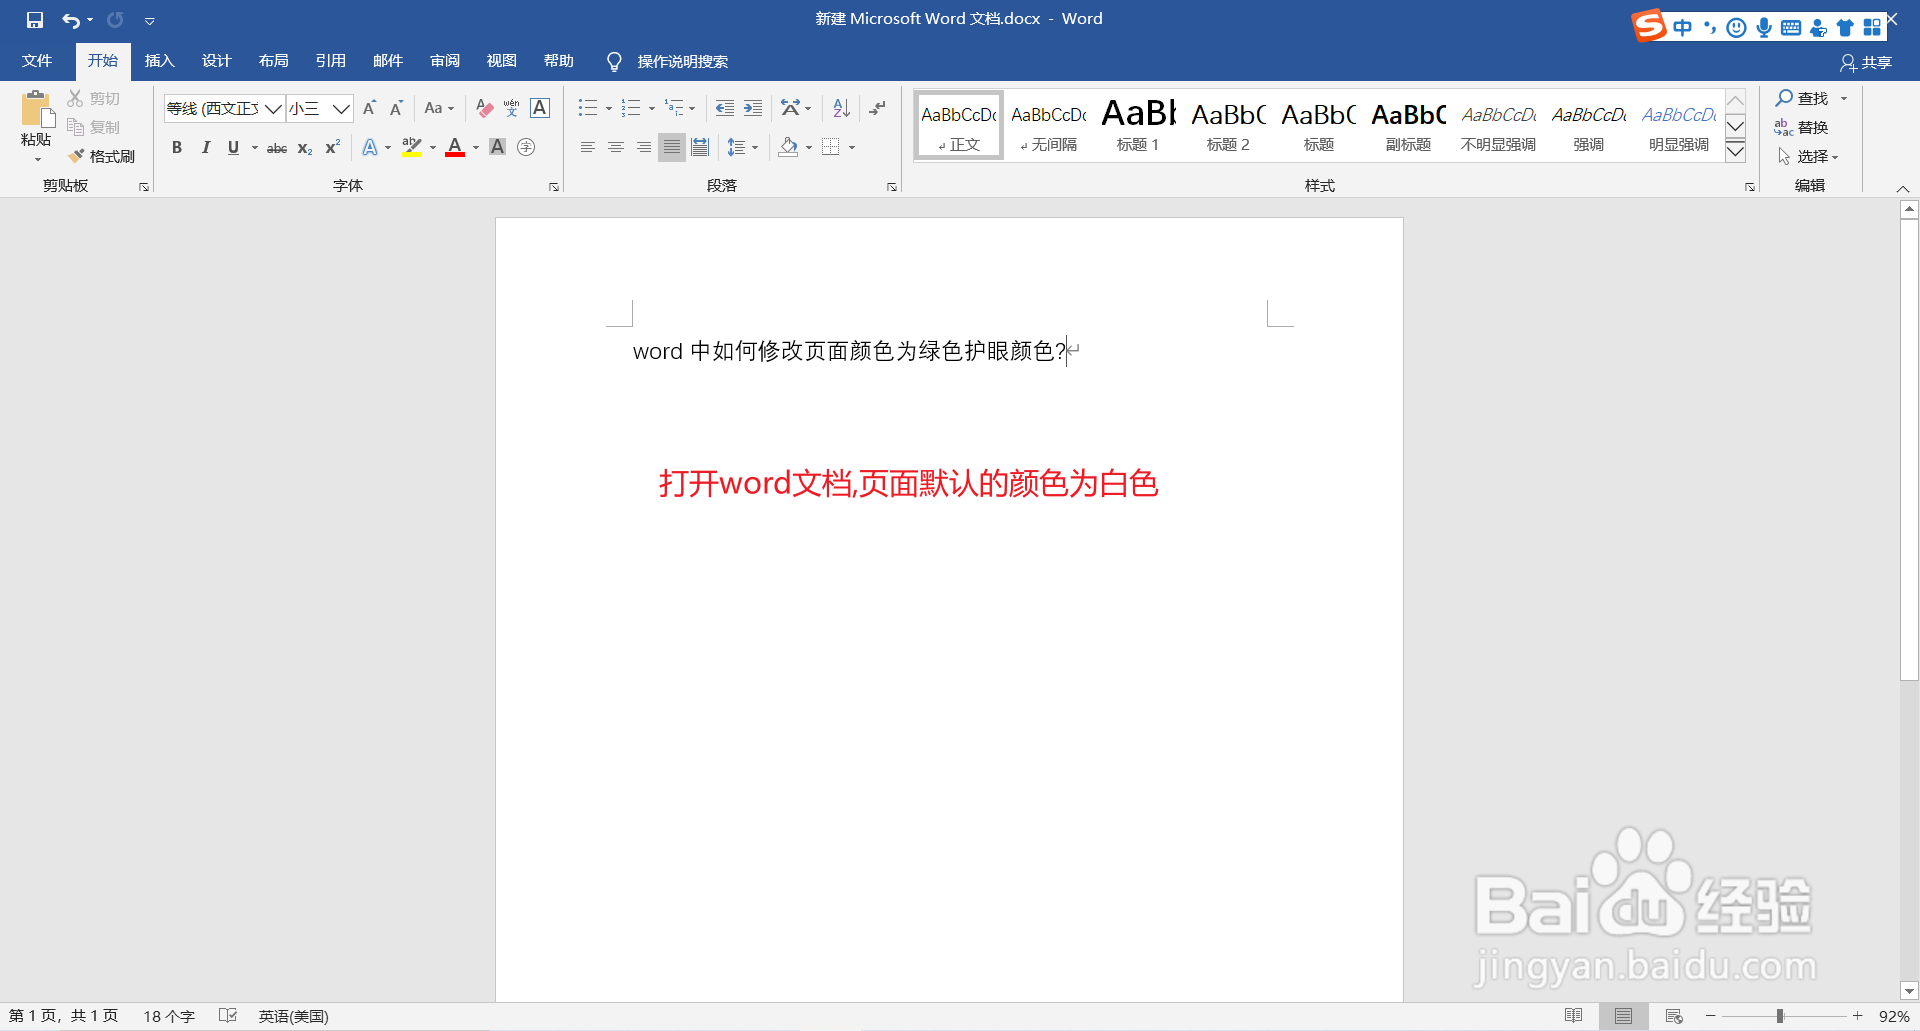Click the spelling check icon in status bar
This screenshot has width=1920, height=1031.
click(x=228, y=1016)
